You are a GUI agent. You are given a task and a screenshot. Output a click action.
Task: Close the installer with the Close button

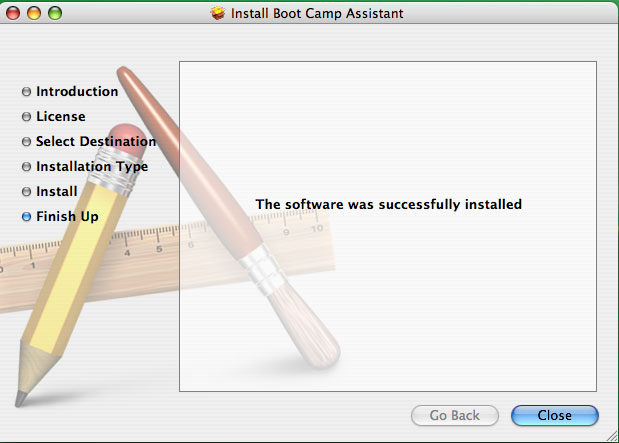pos(555,415)
